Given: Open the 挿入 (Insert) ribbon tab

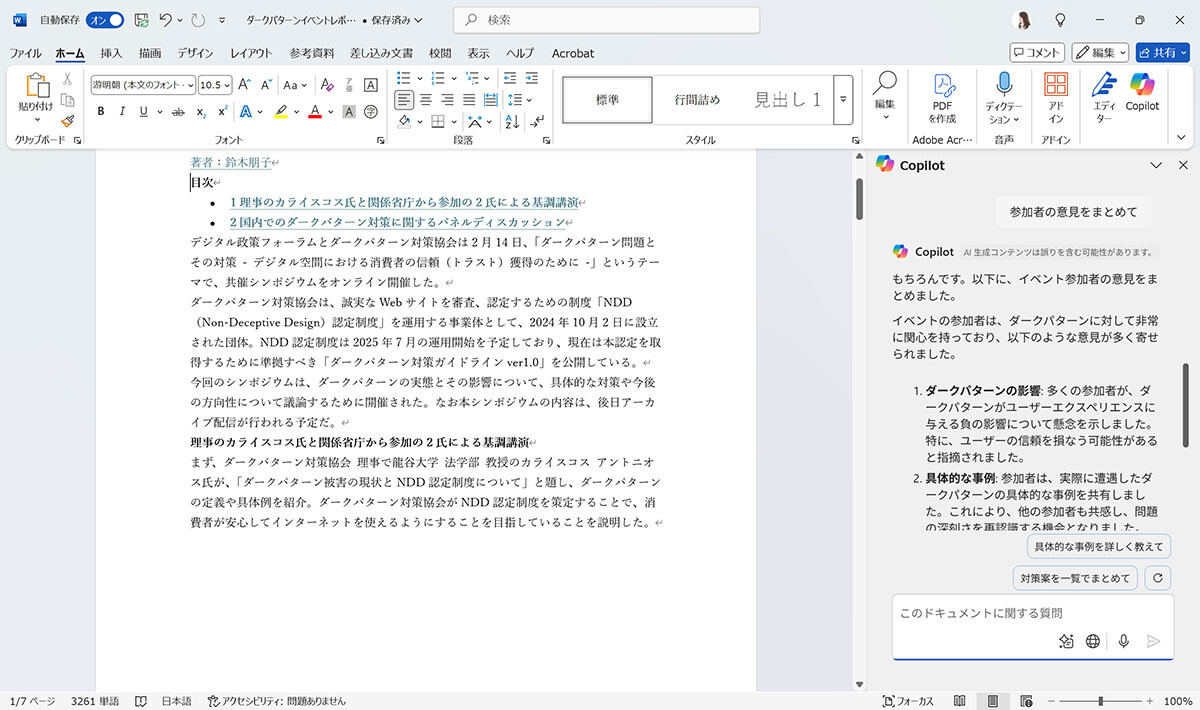Looking at the screenshot, I should tap(111, 53).
